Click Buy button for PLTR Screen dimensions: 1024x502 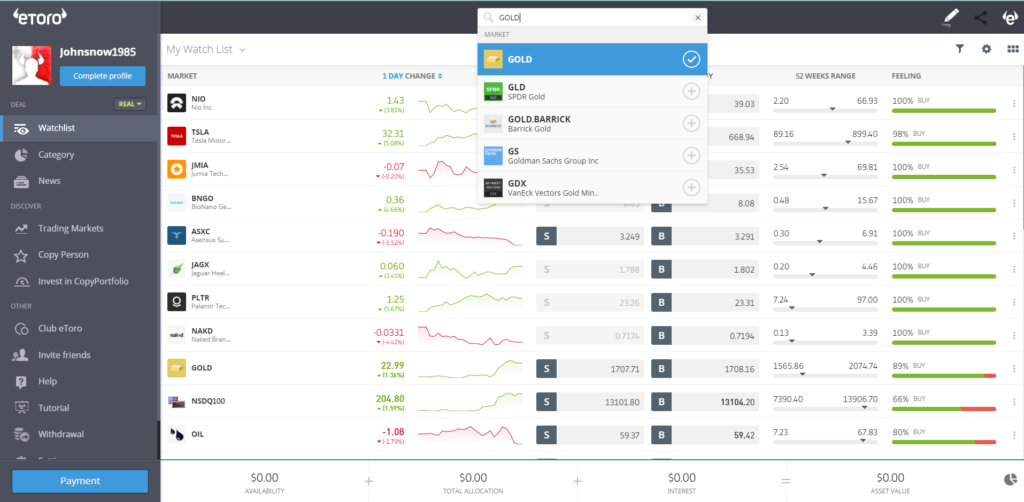coord(662,302)
